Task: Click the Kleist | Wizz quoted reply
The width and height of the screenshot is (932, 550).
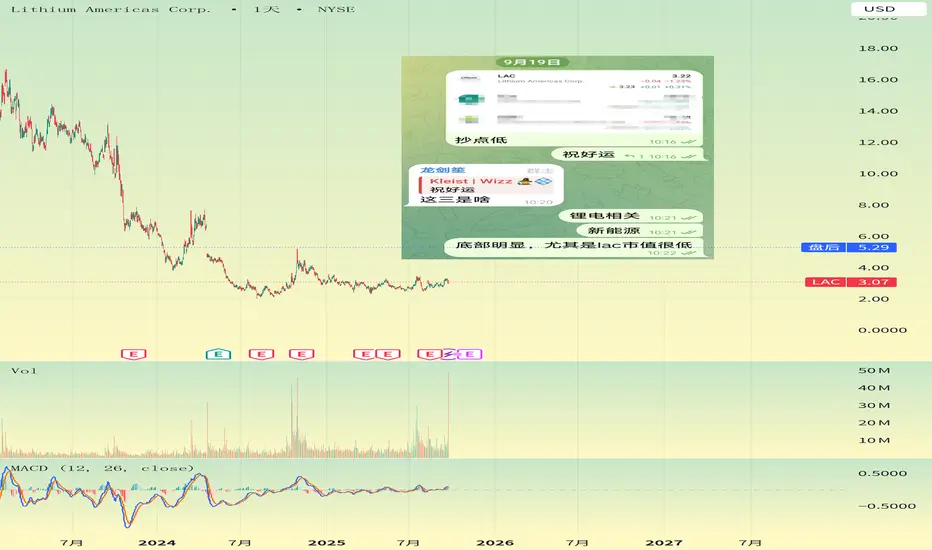Action: point(487,185)
